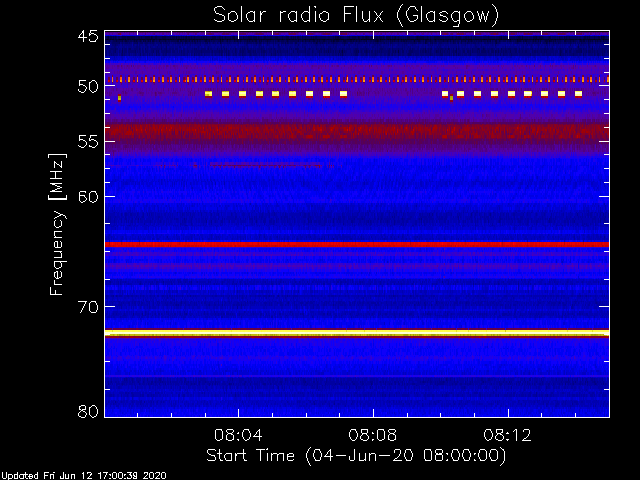Click the 55 frequency tick label
This screenshot has width=640, height=480.
pos(88,142)
